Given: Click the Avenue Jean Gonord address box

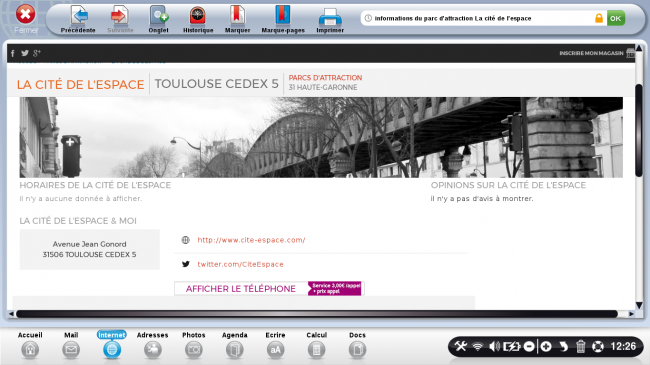Looking at the screenshot, I should click(x=90, y=249).
